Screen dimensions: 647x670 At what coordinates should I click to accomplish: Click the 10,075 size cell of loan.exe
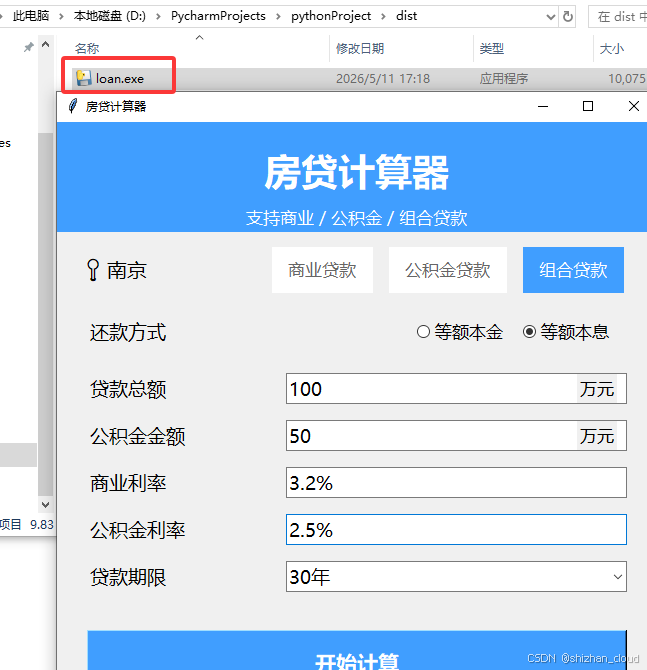tap(626, 79)
